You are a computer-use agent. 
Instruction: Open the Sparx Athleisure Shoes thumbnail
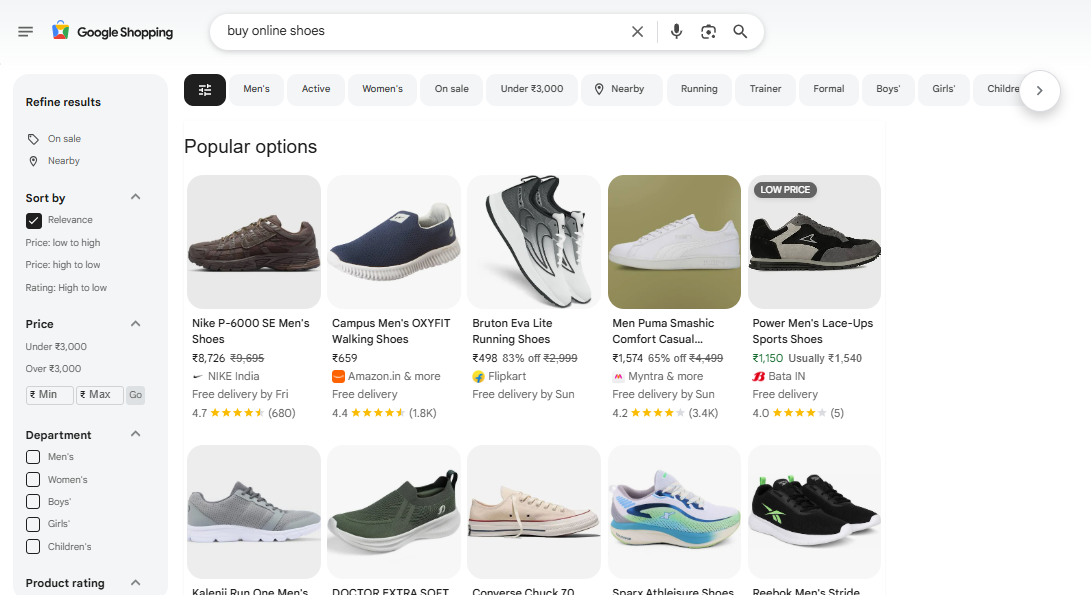pyautogui.click(x=674, y=512)
